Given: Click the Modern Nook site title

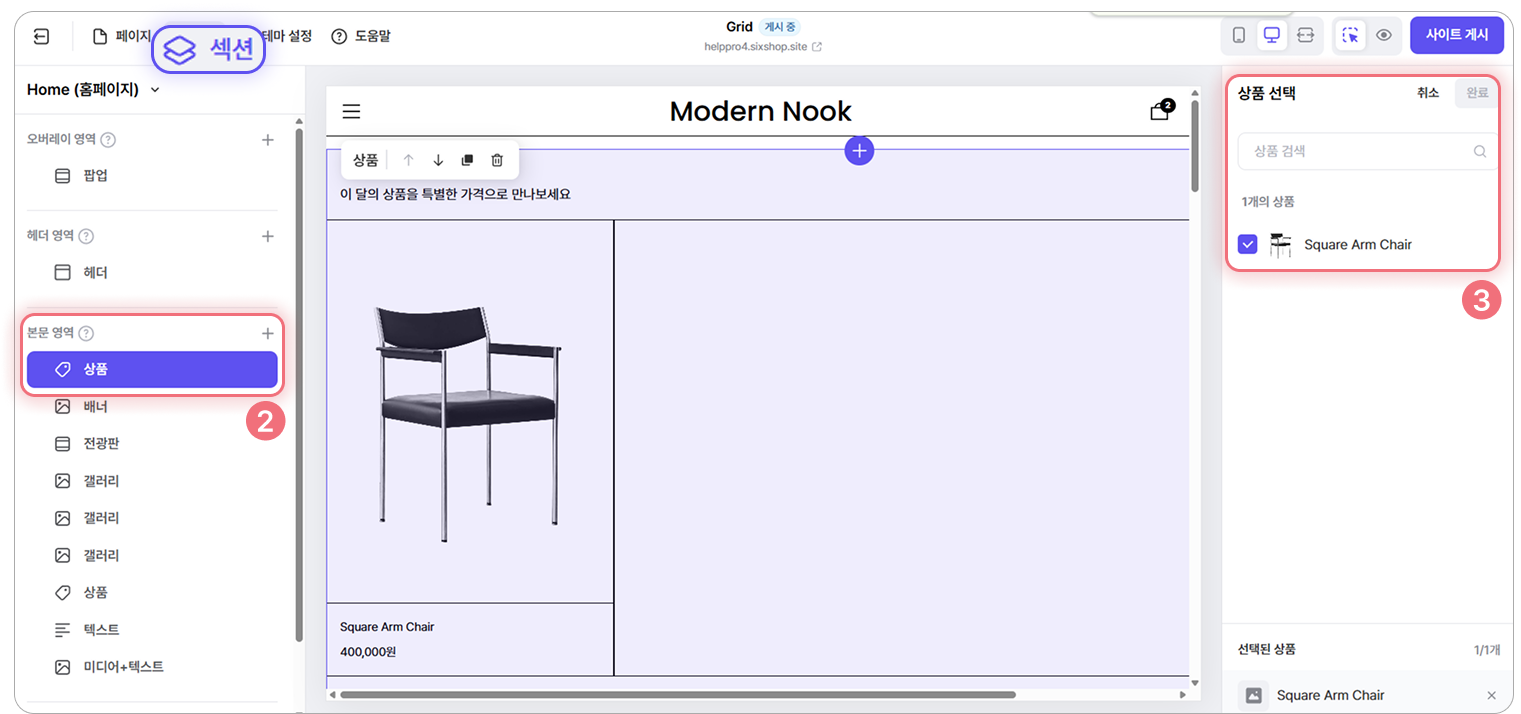Looking at the screenshot, I should pyautogui.click(x=760, y=111).
